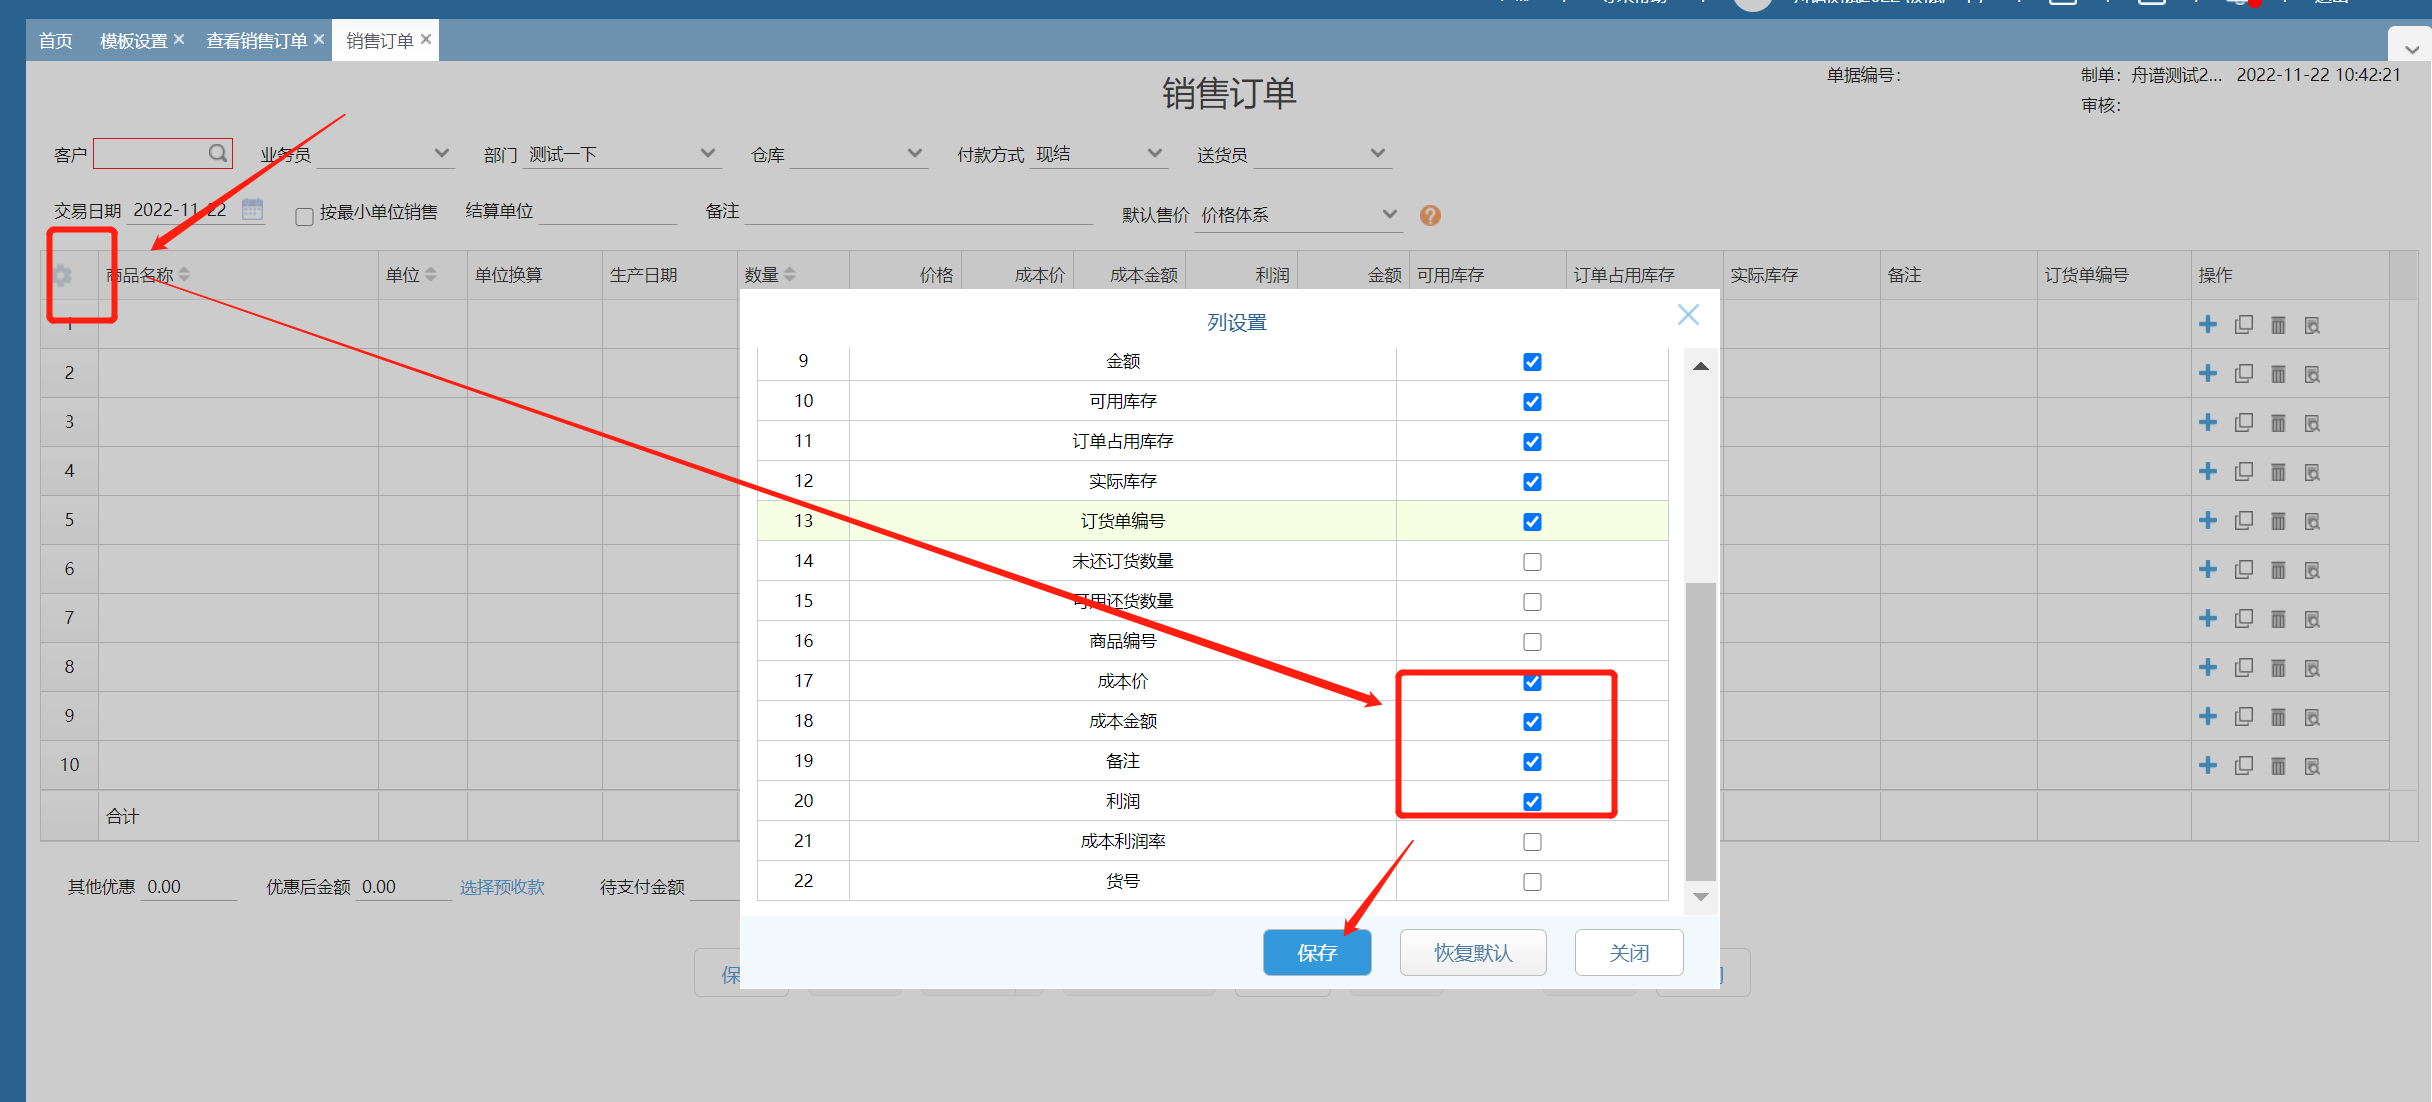The height and width of the screenshot is (1102, 2432).
Task: Copy row 2 with the duplicate icon
Action: (2243, 373)
